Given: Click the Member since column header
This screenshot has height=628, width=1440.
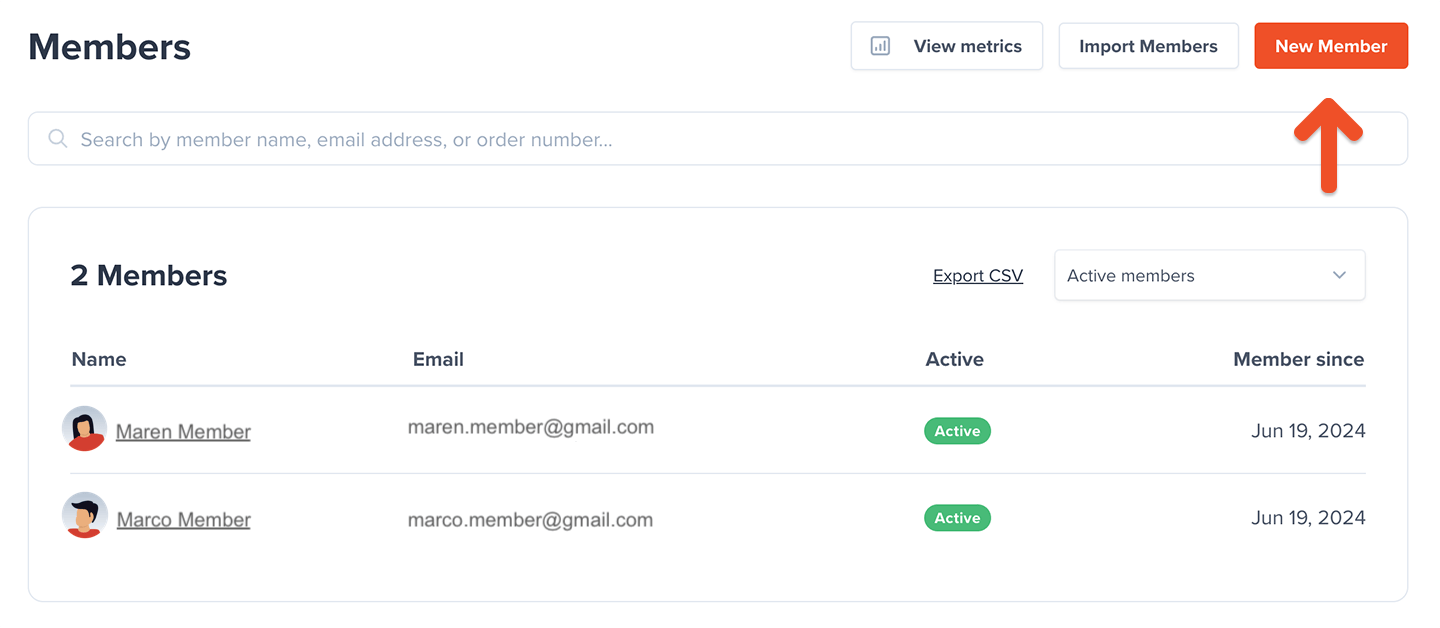Looking at the screenshot, I should tap(1298, 359).
